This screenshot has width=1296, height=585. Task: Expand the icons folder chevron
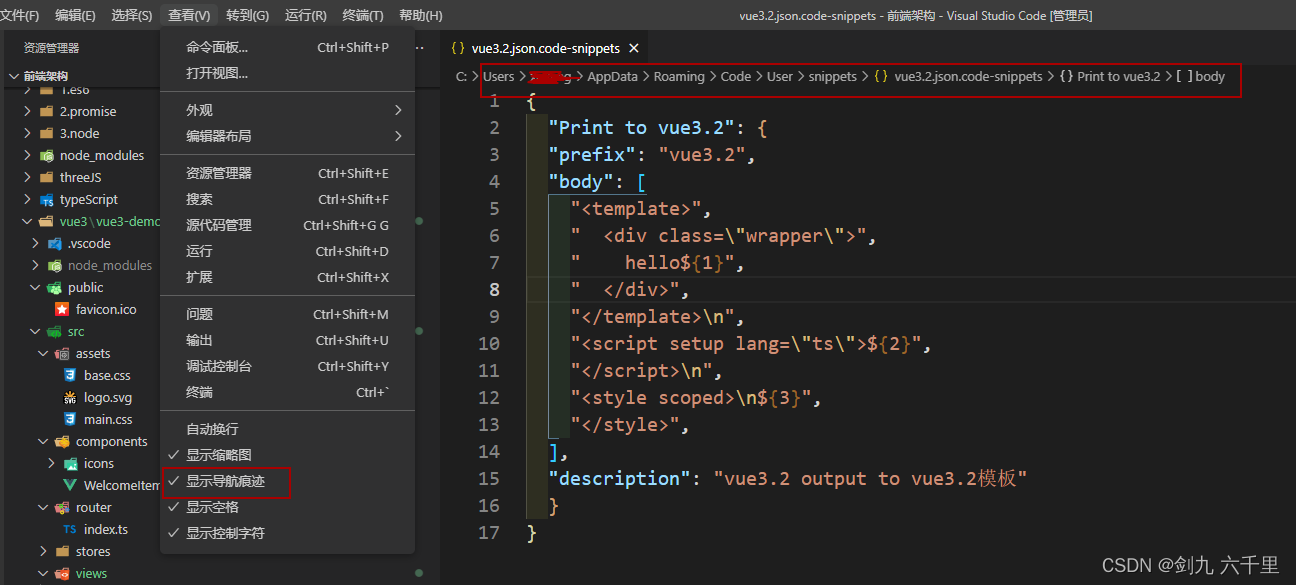point(52,463)
